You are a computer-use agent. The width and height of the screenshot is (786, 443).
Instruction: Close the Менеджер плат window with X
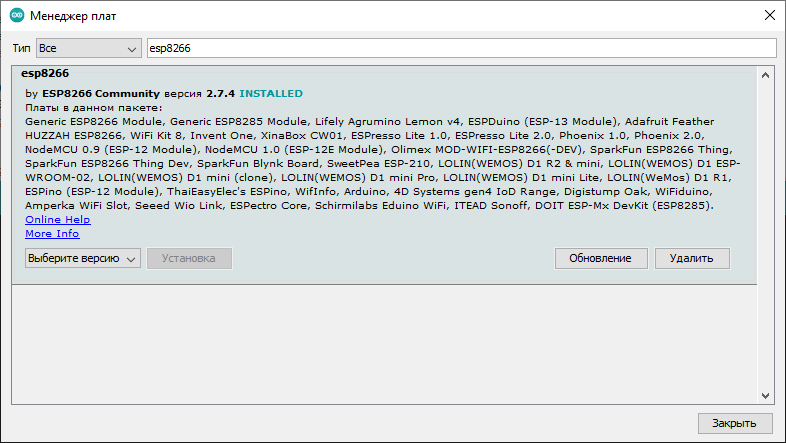tap(768, 16)
